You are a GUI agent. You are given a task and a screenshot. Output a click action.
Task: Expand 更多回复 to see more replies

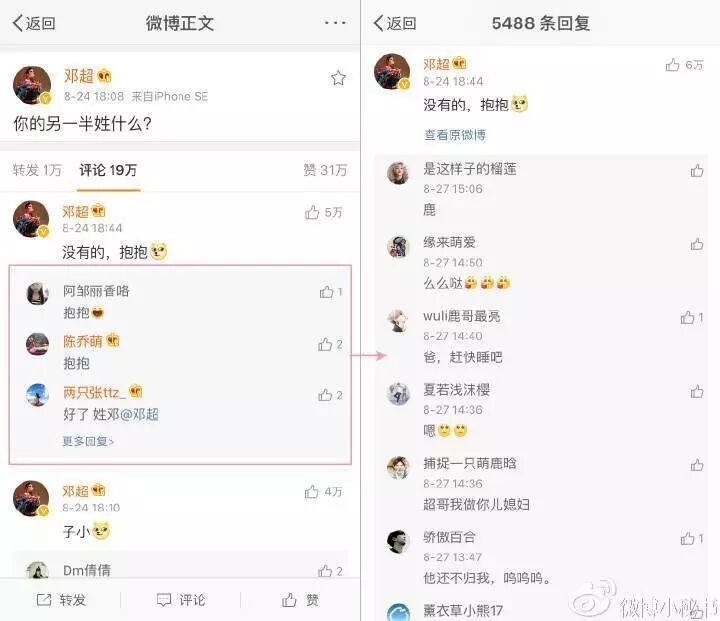88,441
